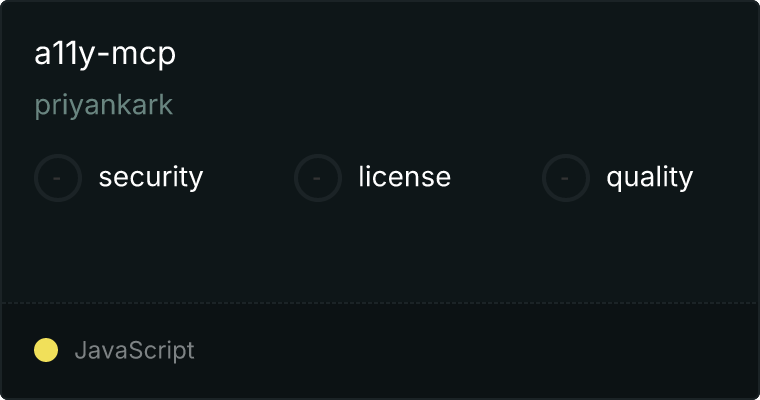Viewport: 760px width, 400px height.
Task: Click empty space beside the priyankark name
Action: click(465, 105)
